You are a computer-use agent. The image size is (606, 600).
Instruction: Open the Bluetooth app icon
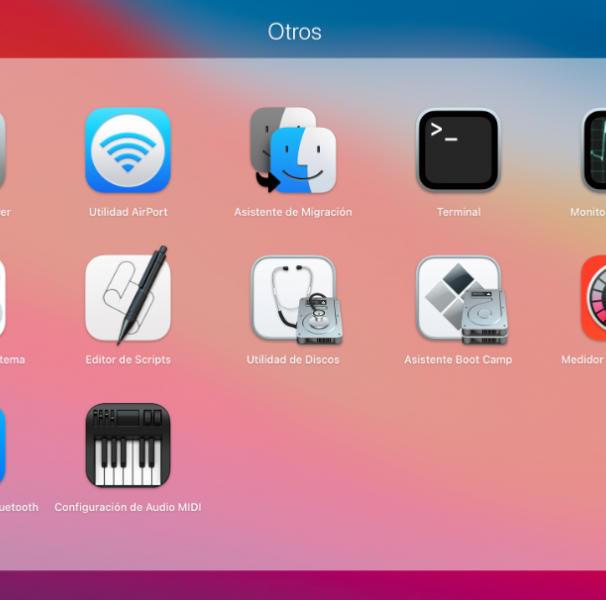[x=2, y=445]
